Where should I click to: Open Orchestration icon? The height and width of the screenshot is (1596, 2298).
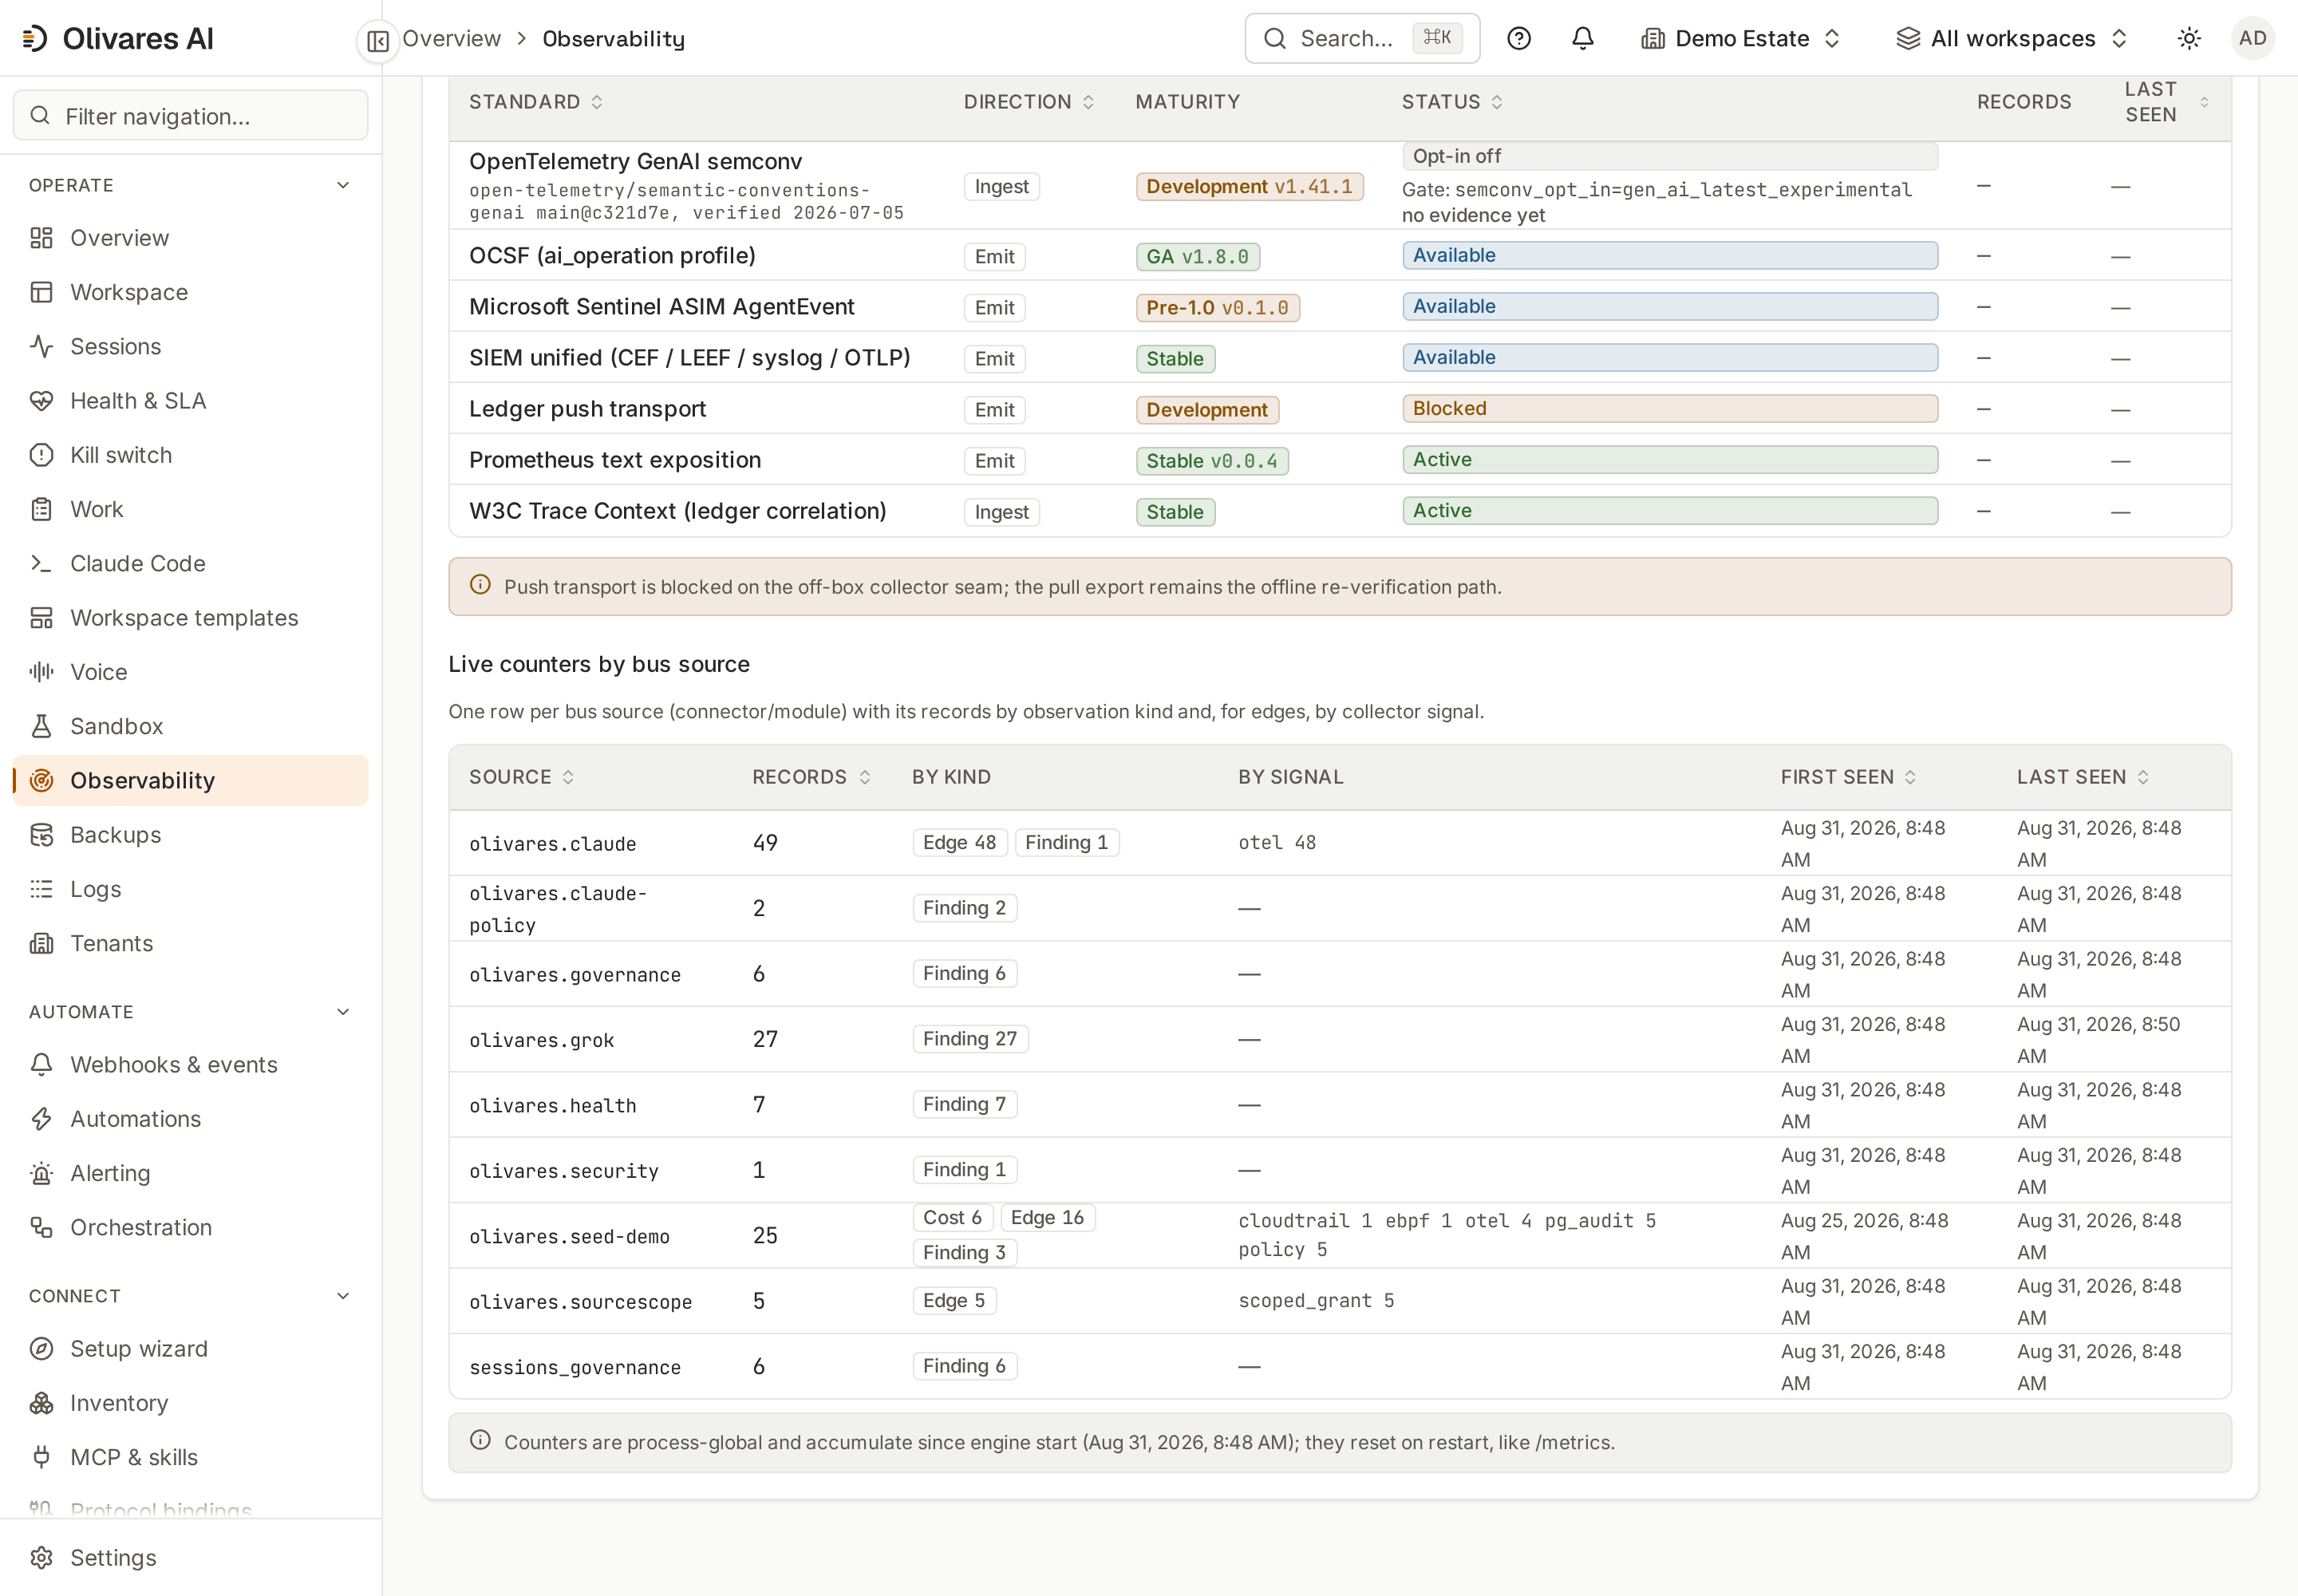click(41, 1227)
